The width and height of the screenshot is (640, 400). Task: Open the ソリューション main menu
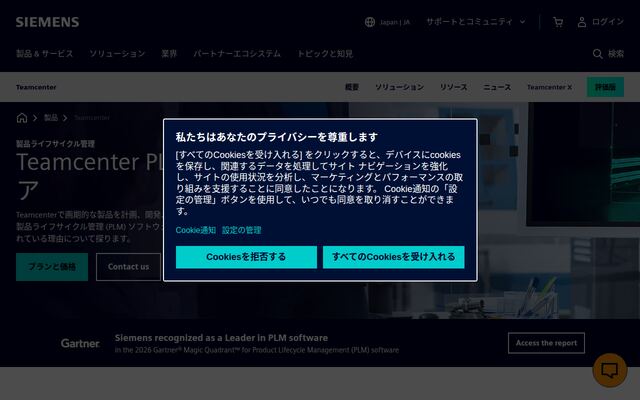pos(117,54)
